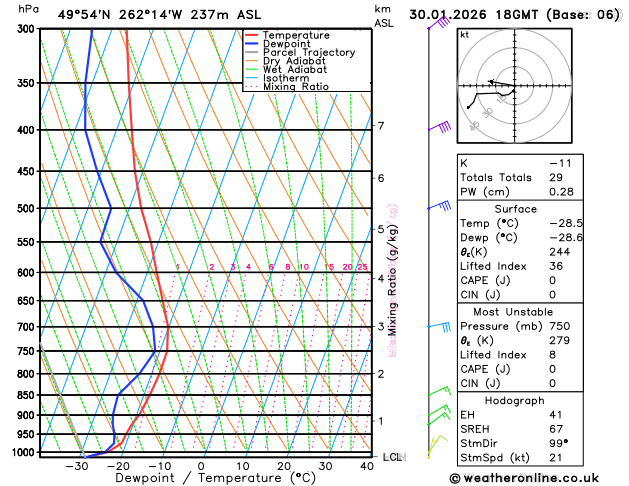Click the station header '49°54'N 262°14'W 237m ASL'

tap(159, 15)
